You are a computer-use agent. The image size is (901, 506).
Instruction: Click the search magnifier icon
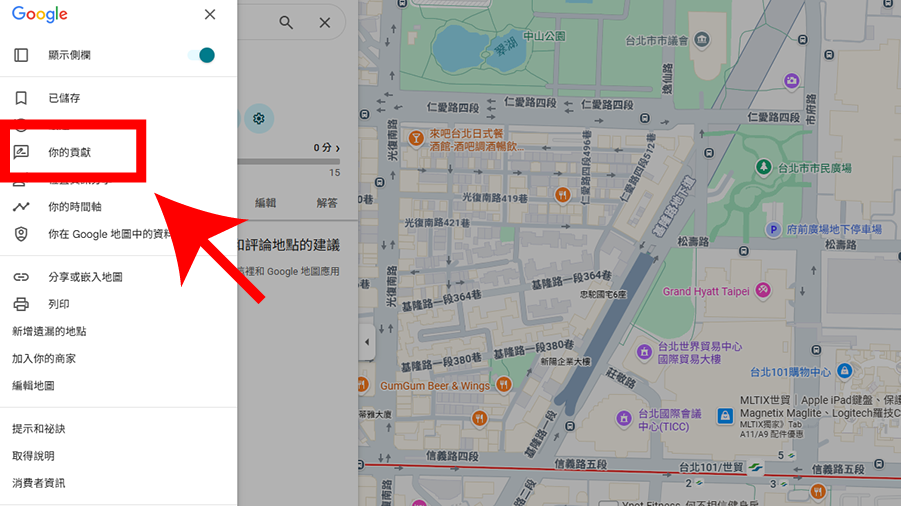tap(287, 22)
